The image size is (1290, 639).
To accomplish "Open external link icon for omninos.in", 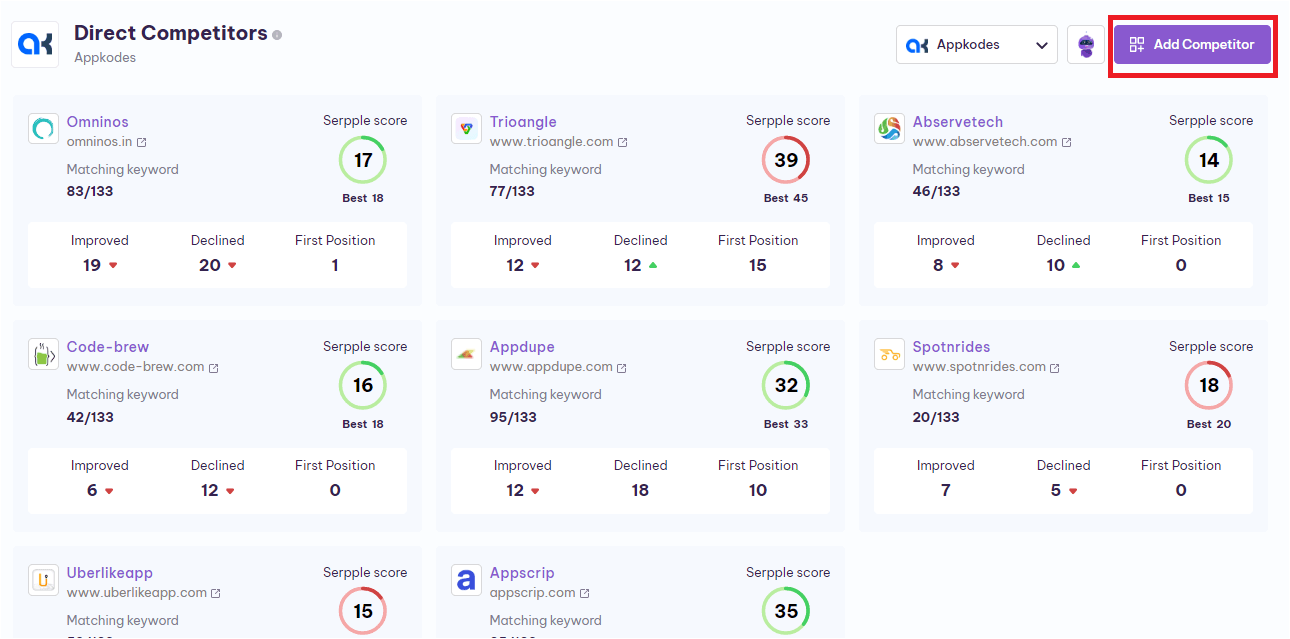I will click(x=141, y=143).
